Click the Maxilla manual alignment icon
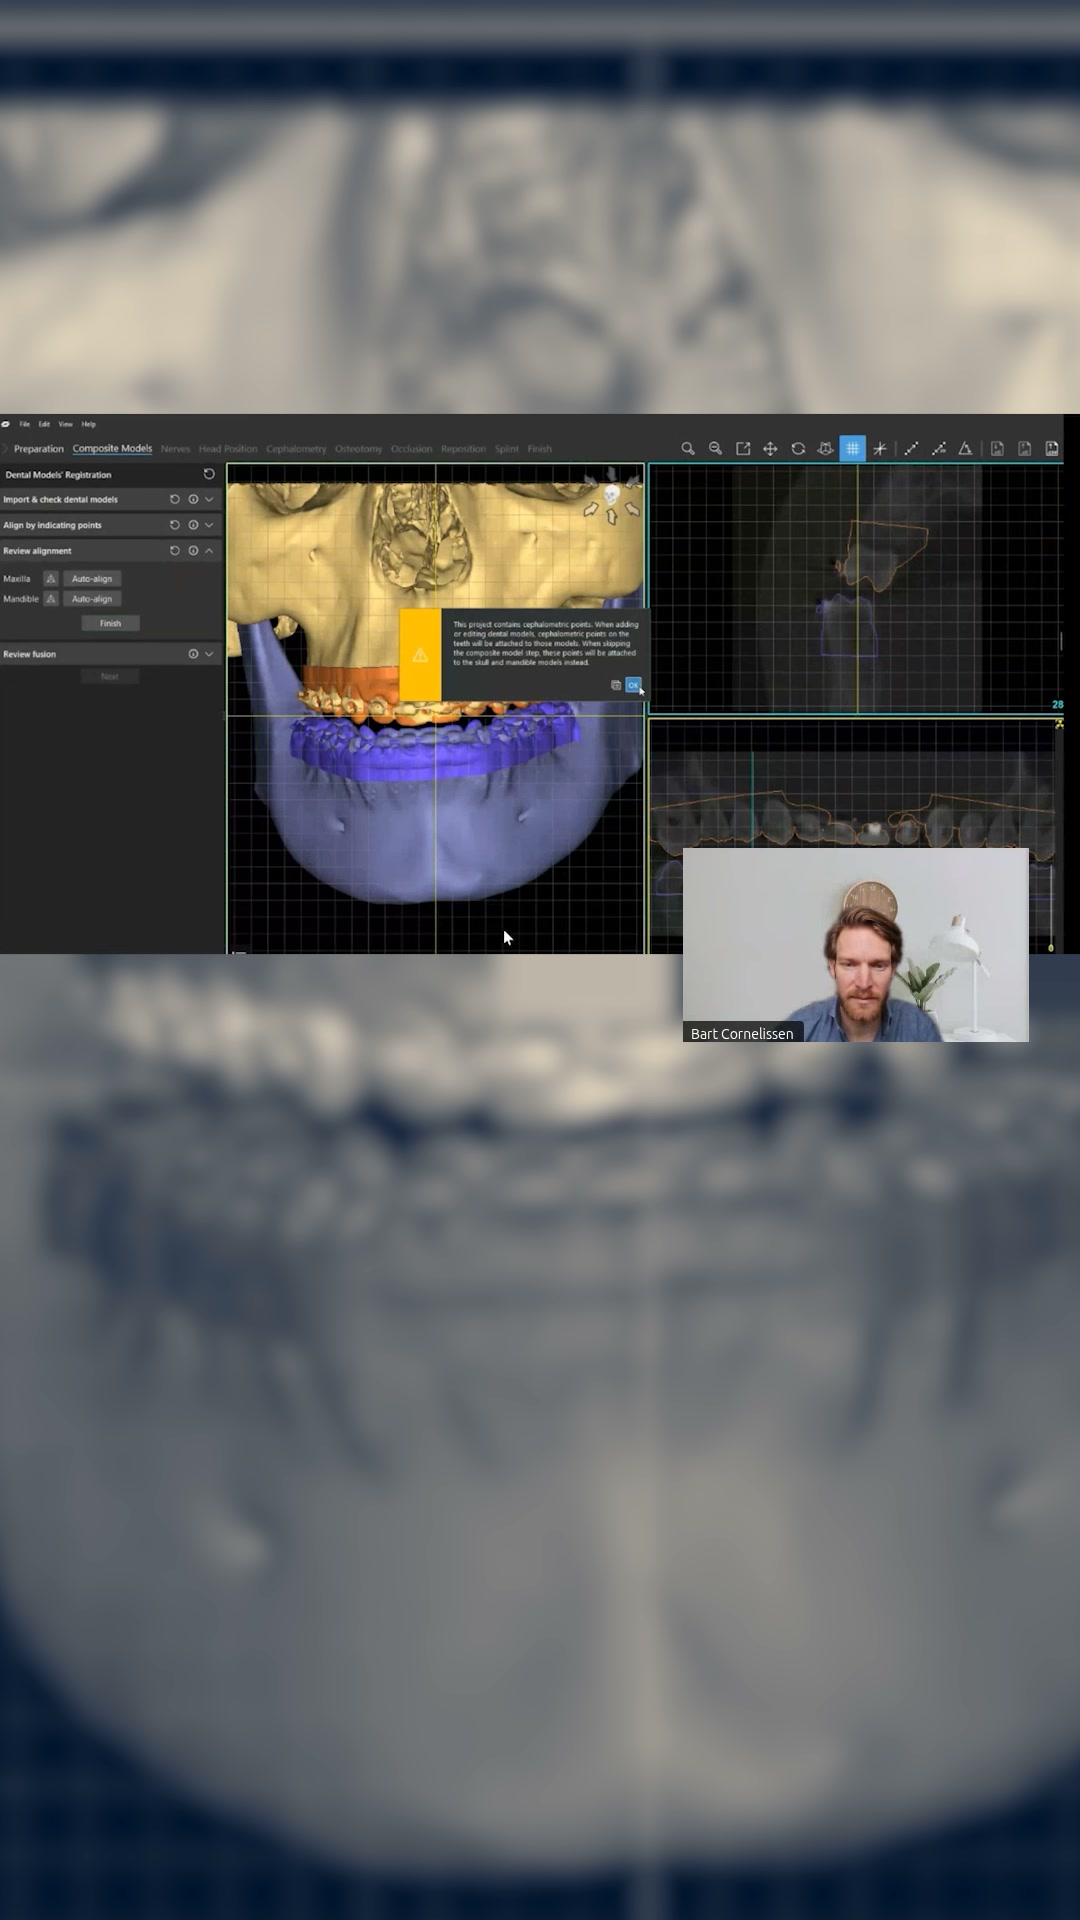This screenshot has height=1920, width=1080. (x=51, y=579)
